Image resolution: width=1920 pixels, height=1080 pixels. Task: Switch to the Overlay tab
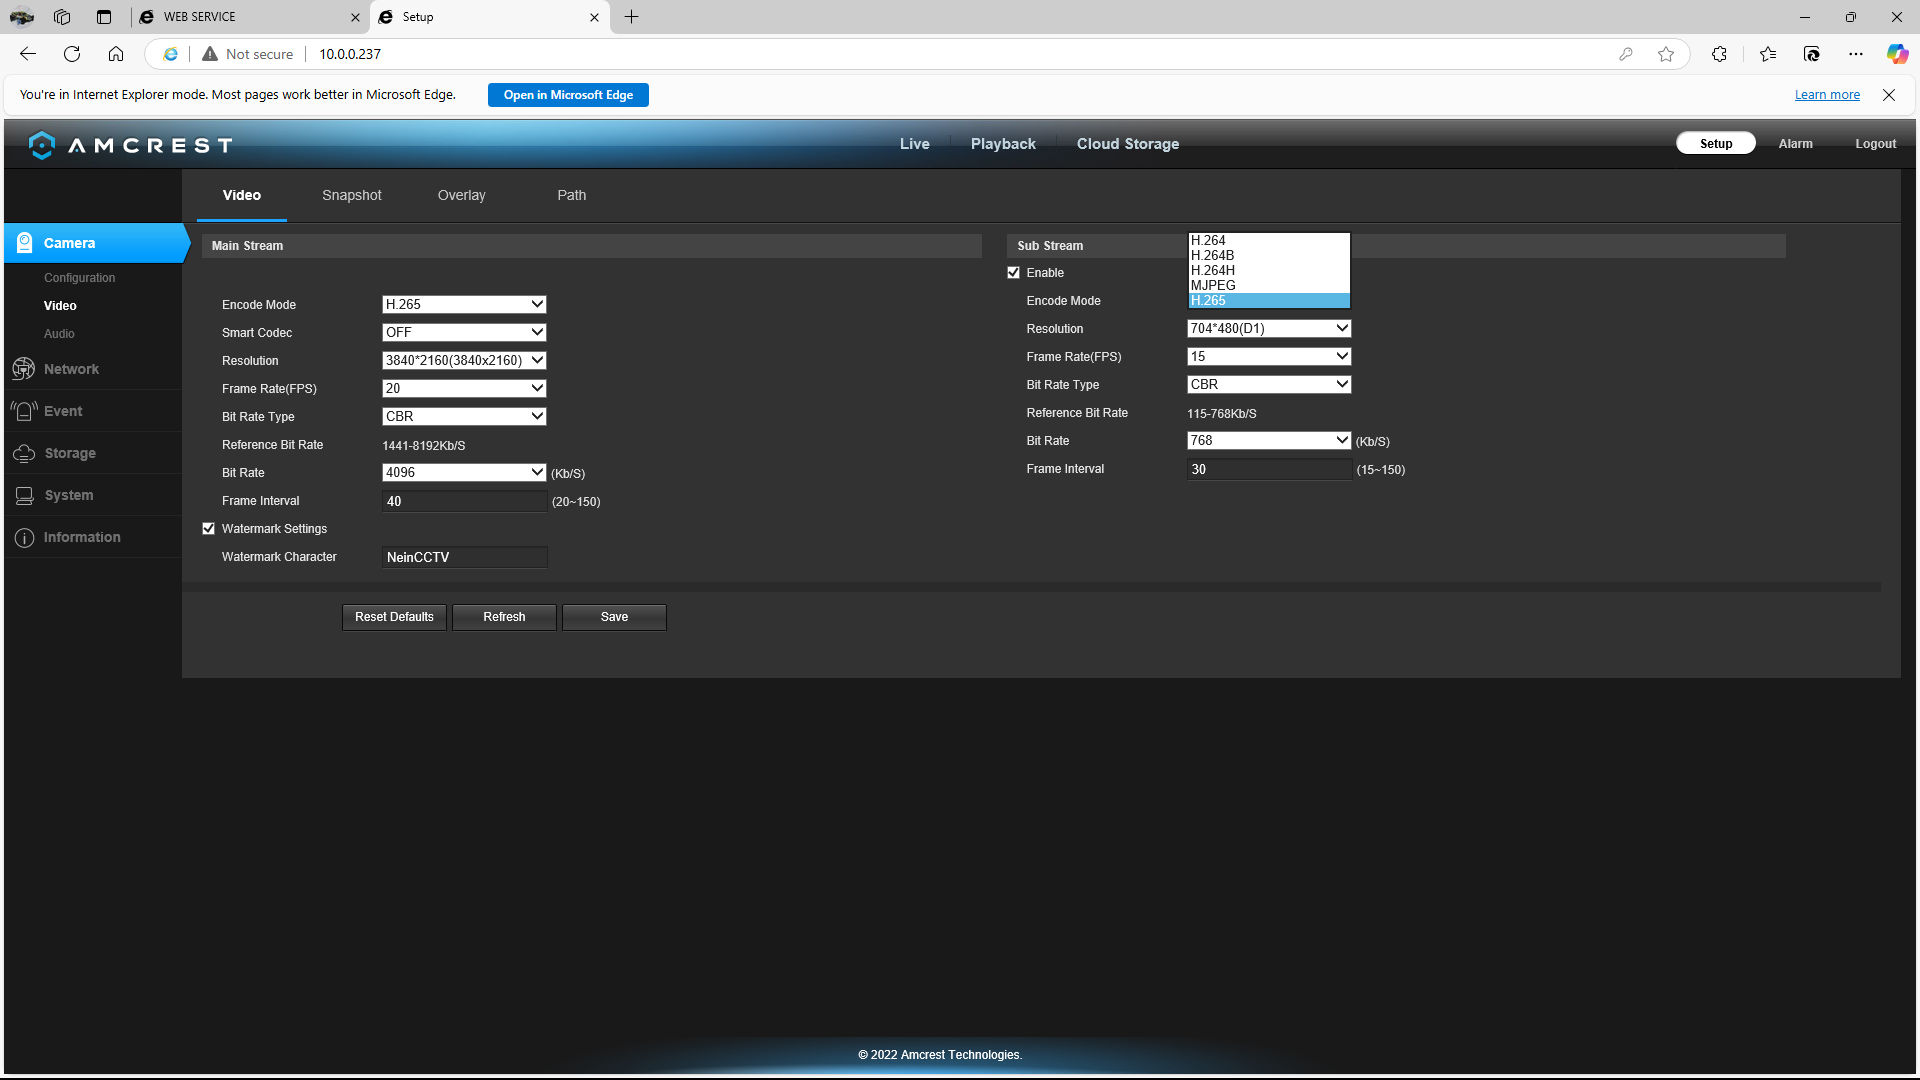[x=461, y=195]
